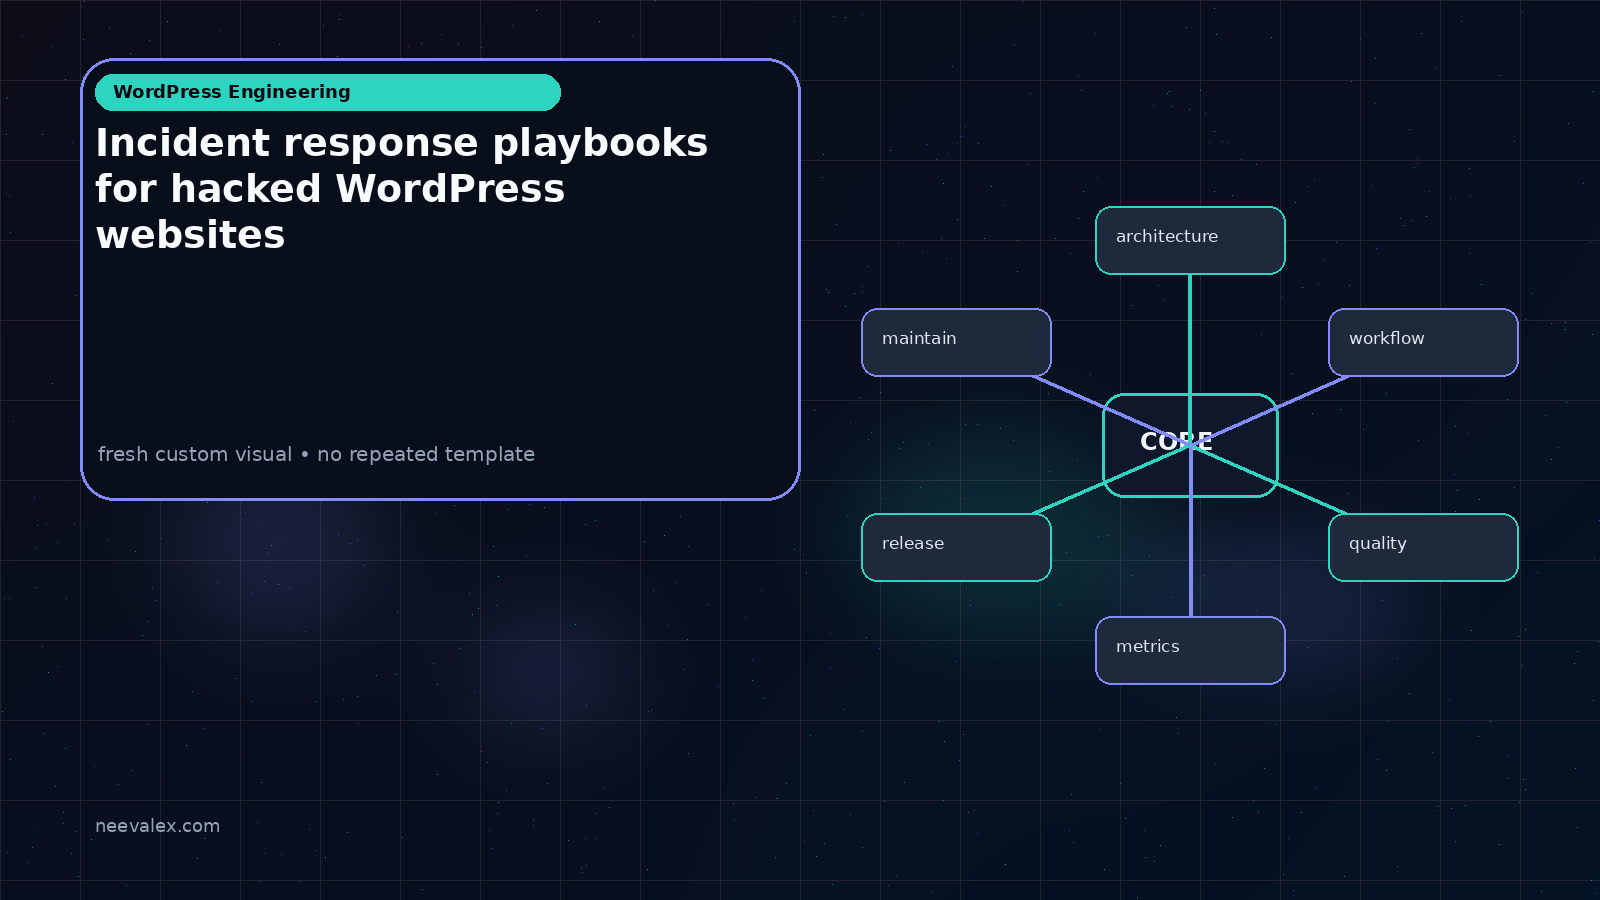Select the headline "Incident response playbooks" text

(401, 143)
